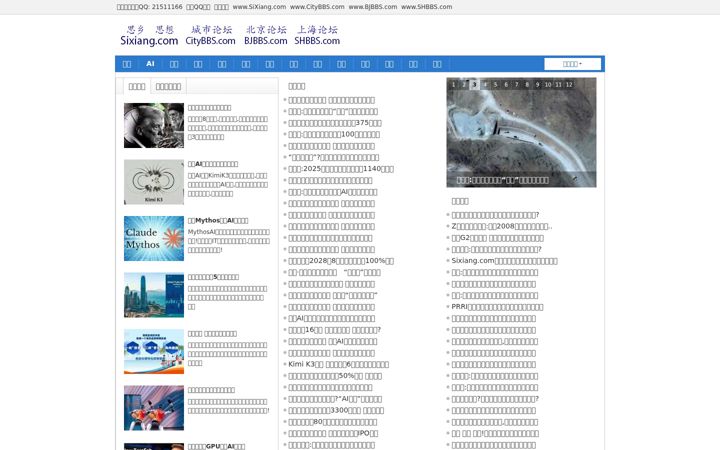Select the AI item in blue navigation bar
Screen dimensions: 720x450
pos(150,64)
